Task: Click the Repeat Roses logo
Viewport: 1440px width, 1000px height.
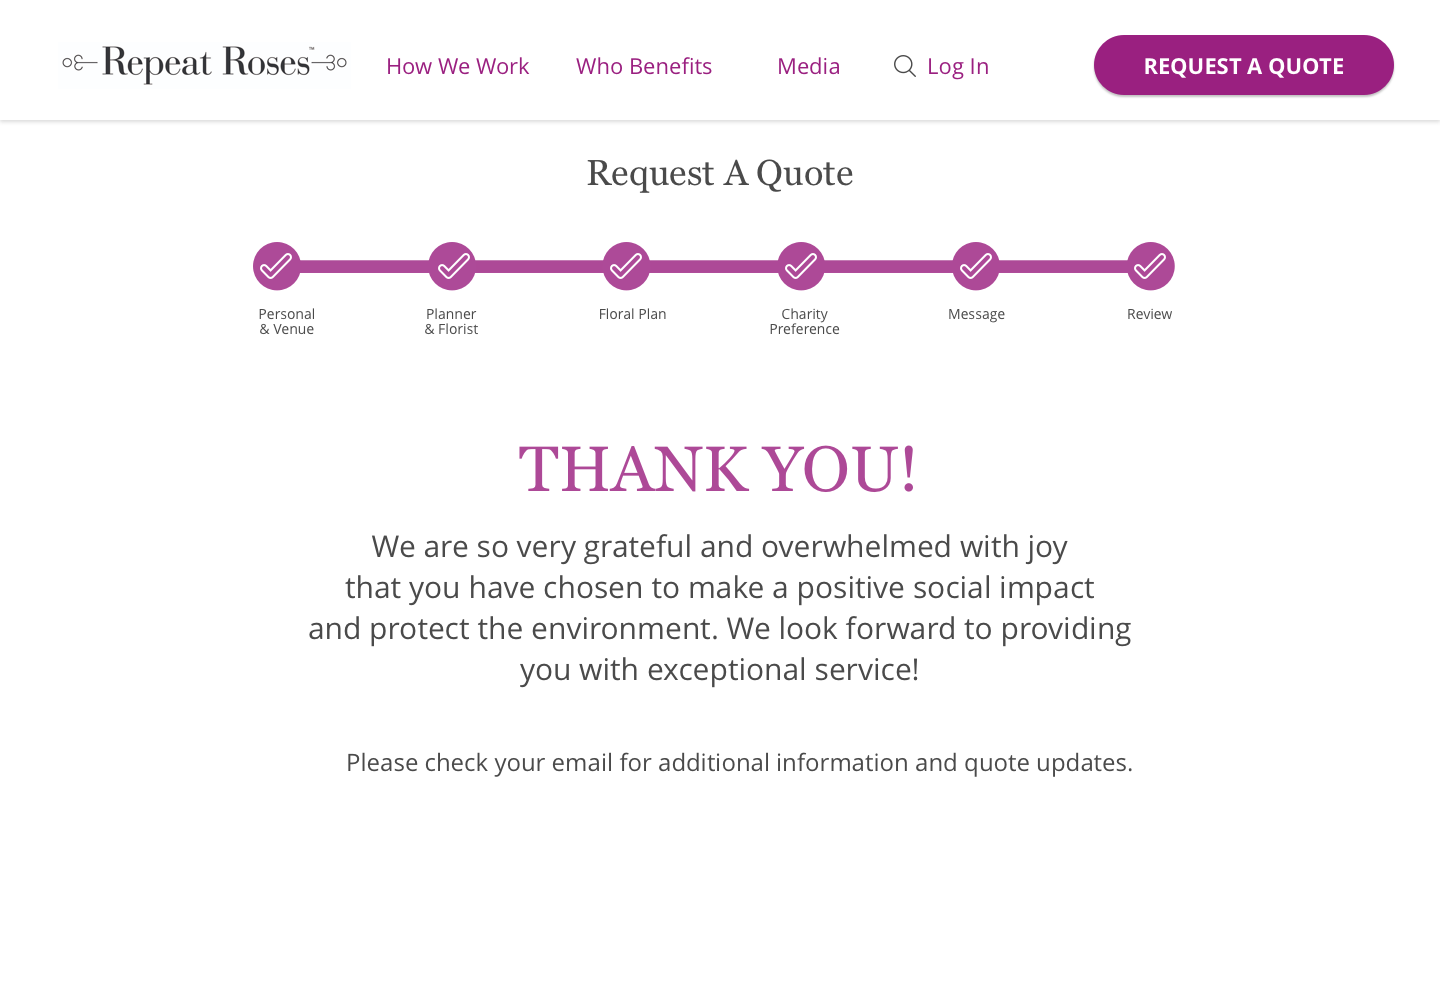Action: pos(204,65)
